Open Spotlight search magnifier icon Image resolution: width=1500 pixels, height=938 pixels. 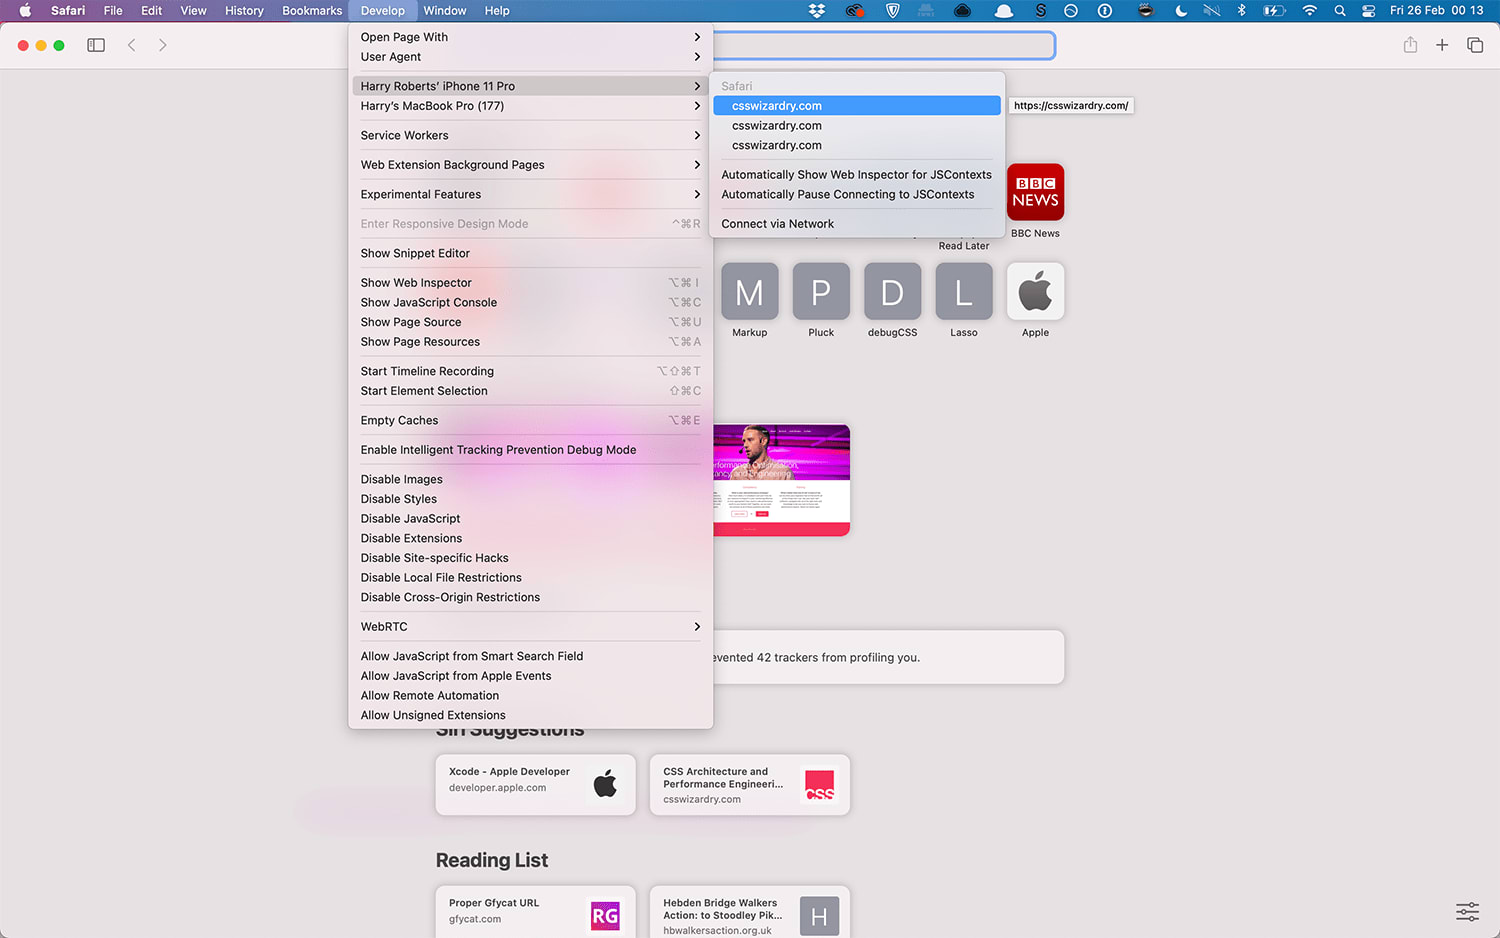click(1340, 11)
